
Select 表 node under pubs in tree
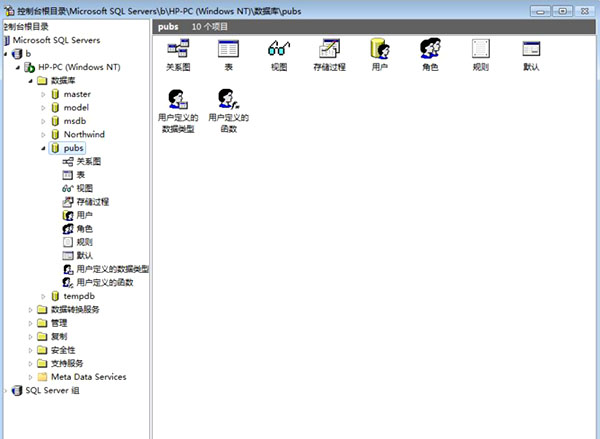click(80, 175)
